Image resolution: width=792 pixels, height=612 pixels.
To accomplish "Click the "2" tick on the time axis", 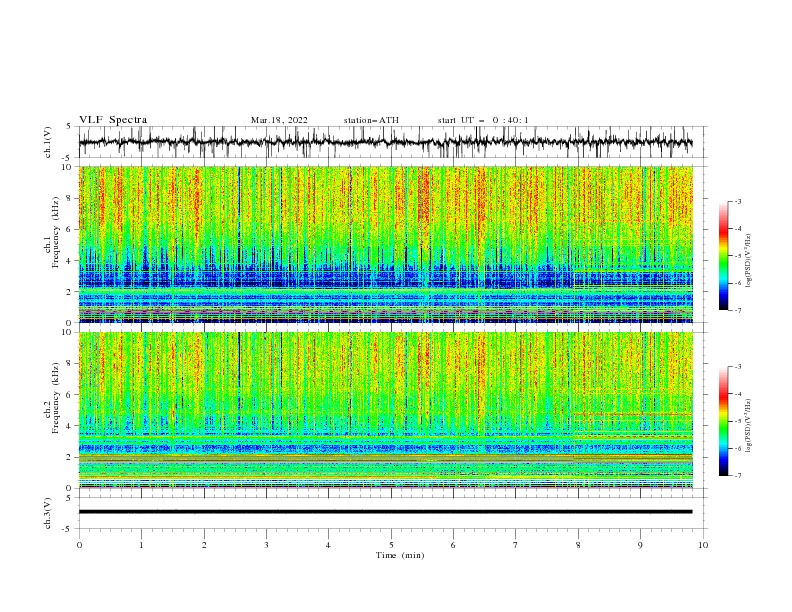I will point(204,545).
